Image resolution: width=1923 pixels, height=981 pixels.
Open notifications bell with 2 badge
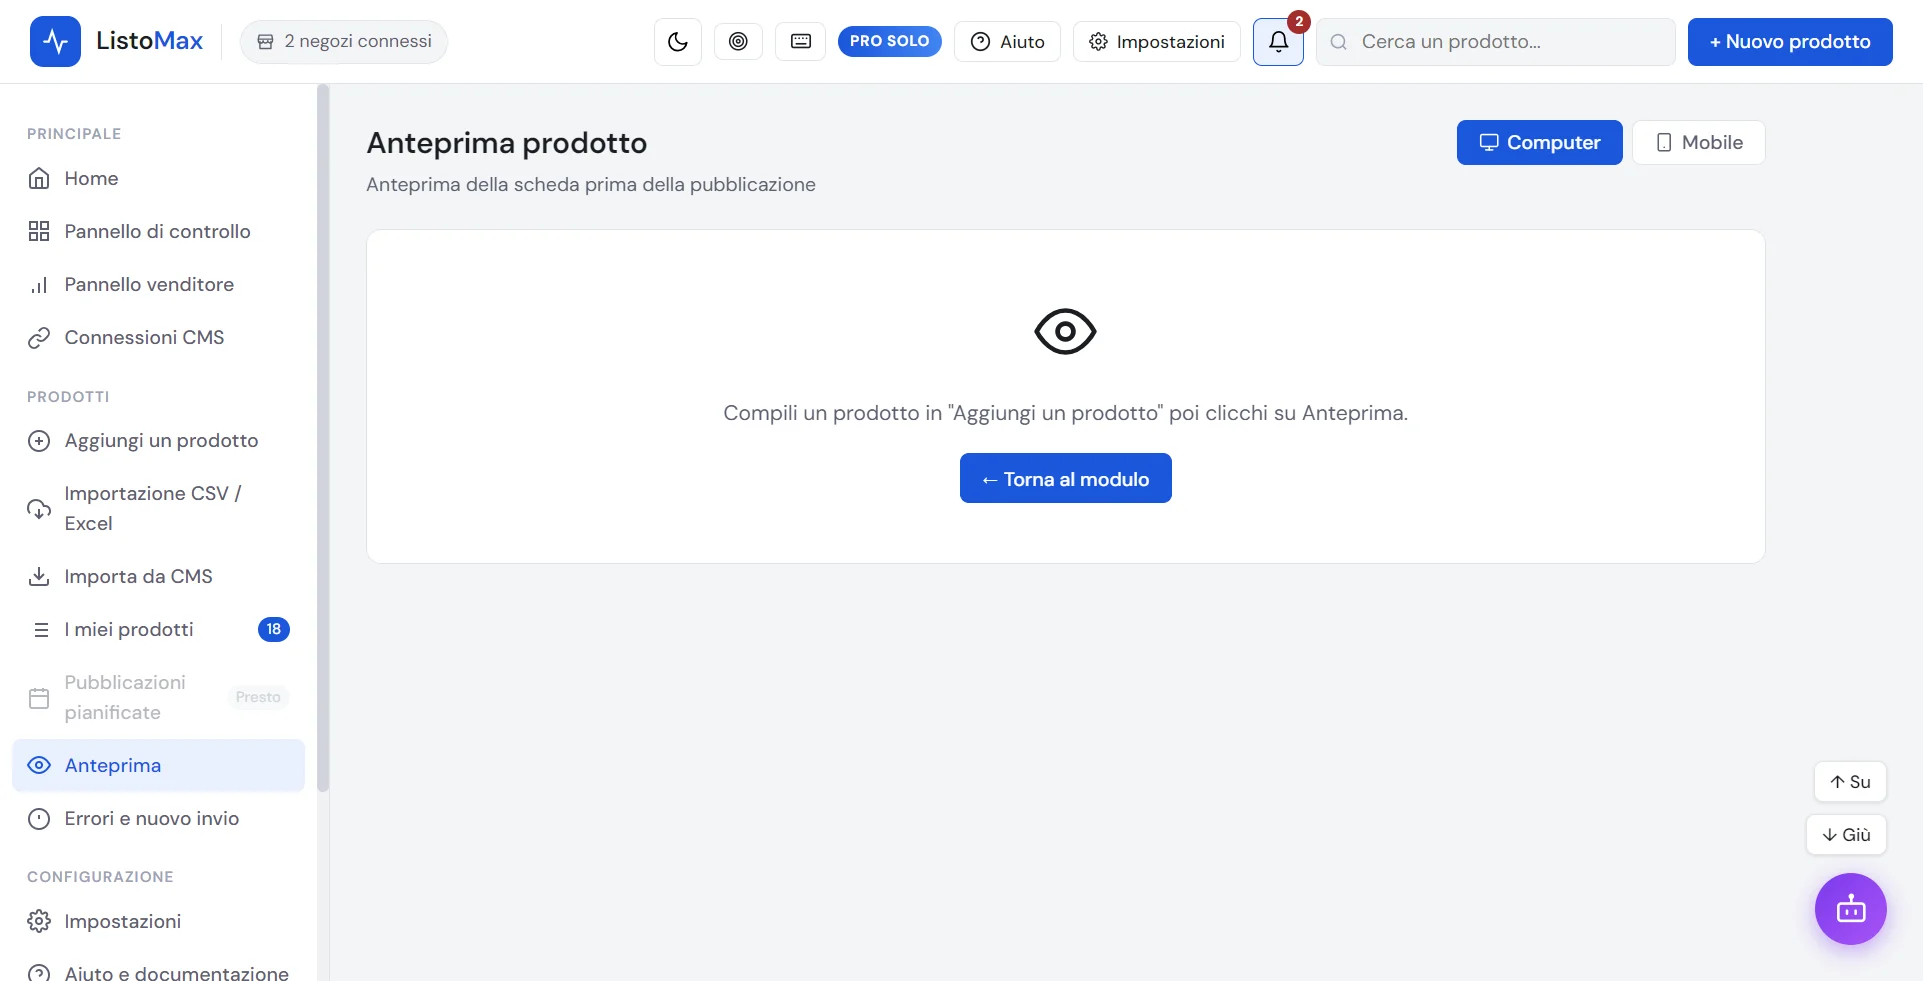[1278, 41]
